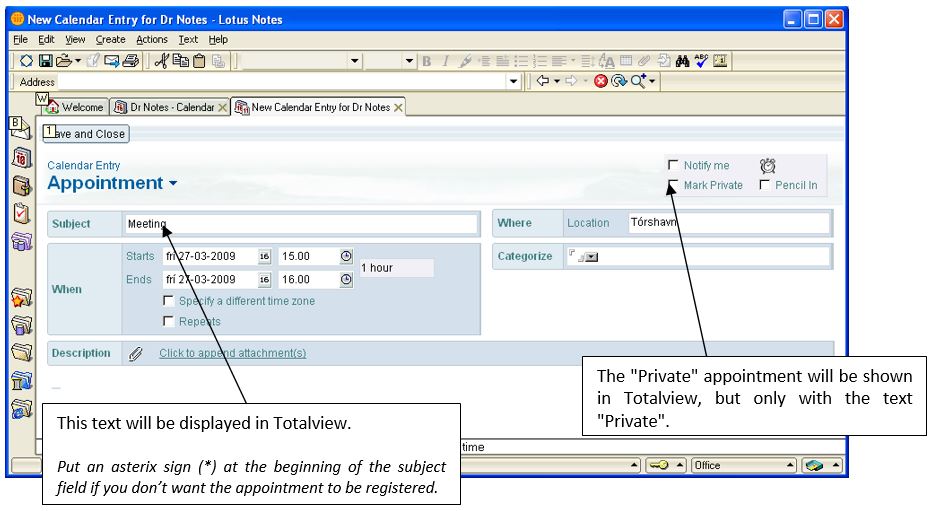Open the Actions menu
This screenshot has height=511, width=931.
151,40
